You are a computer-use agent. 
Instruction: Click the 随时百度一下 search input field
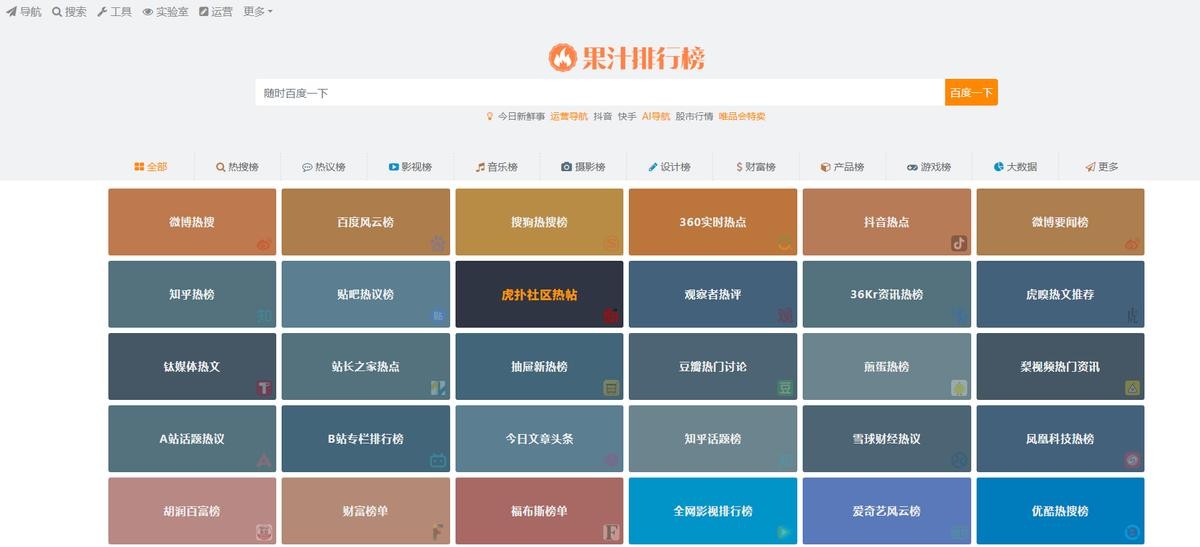tap(599, 93)
